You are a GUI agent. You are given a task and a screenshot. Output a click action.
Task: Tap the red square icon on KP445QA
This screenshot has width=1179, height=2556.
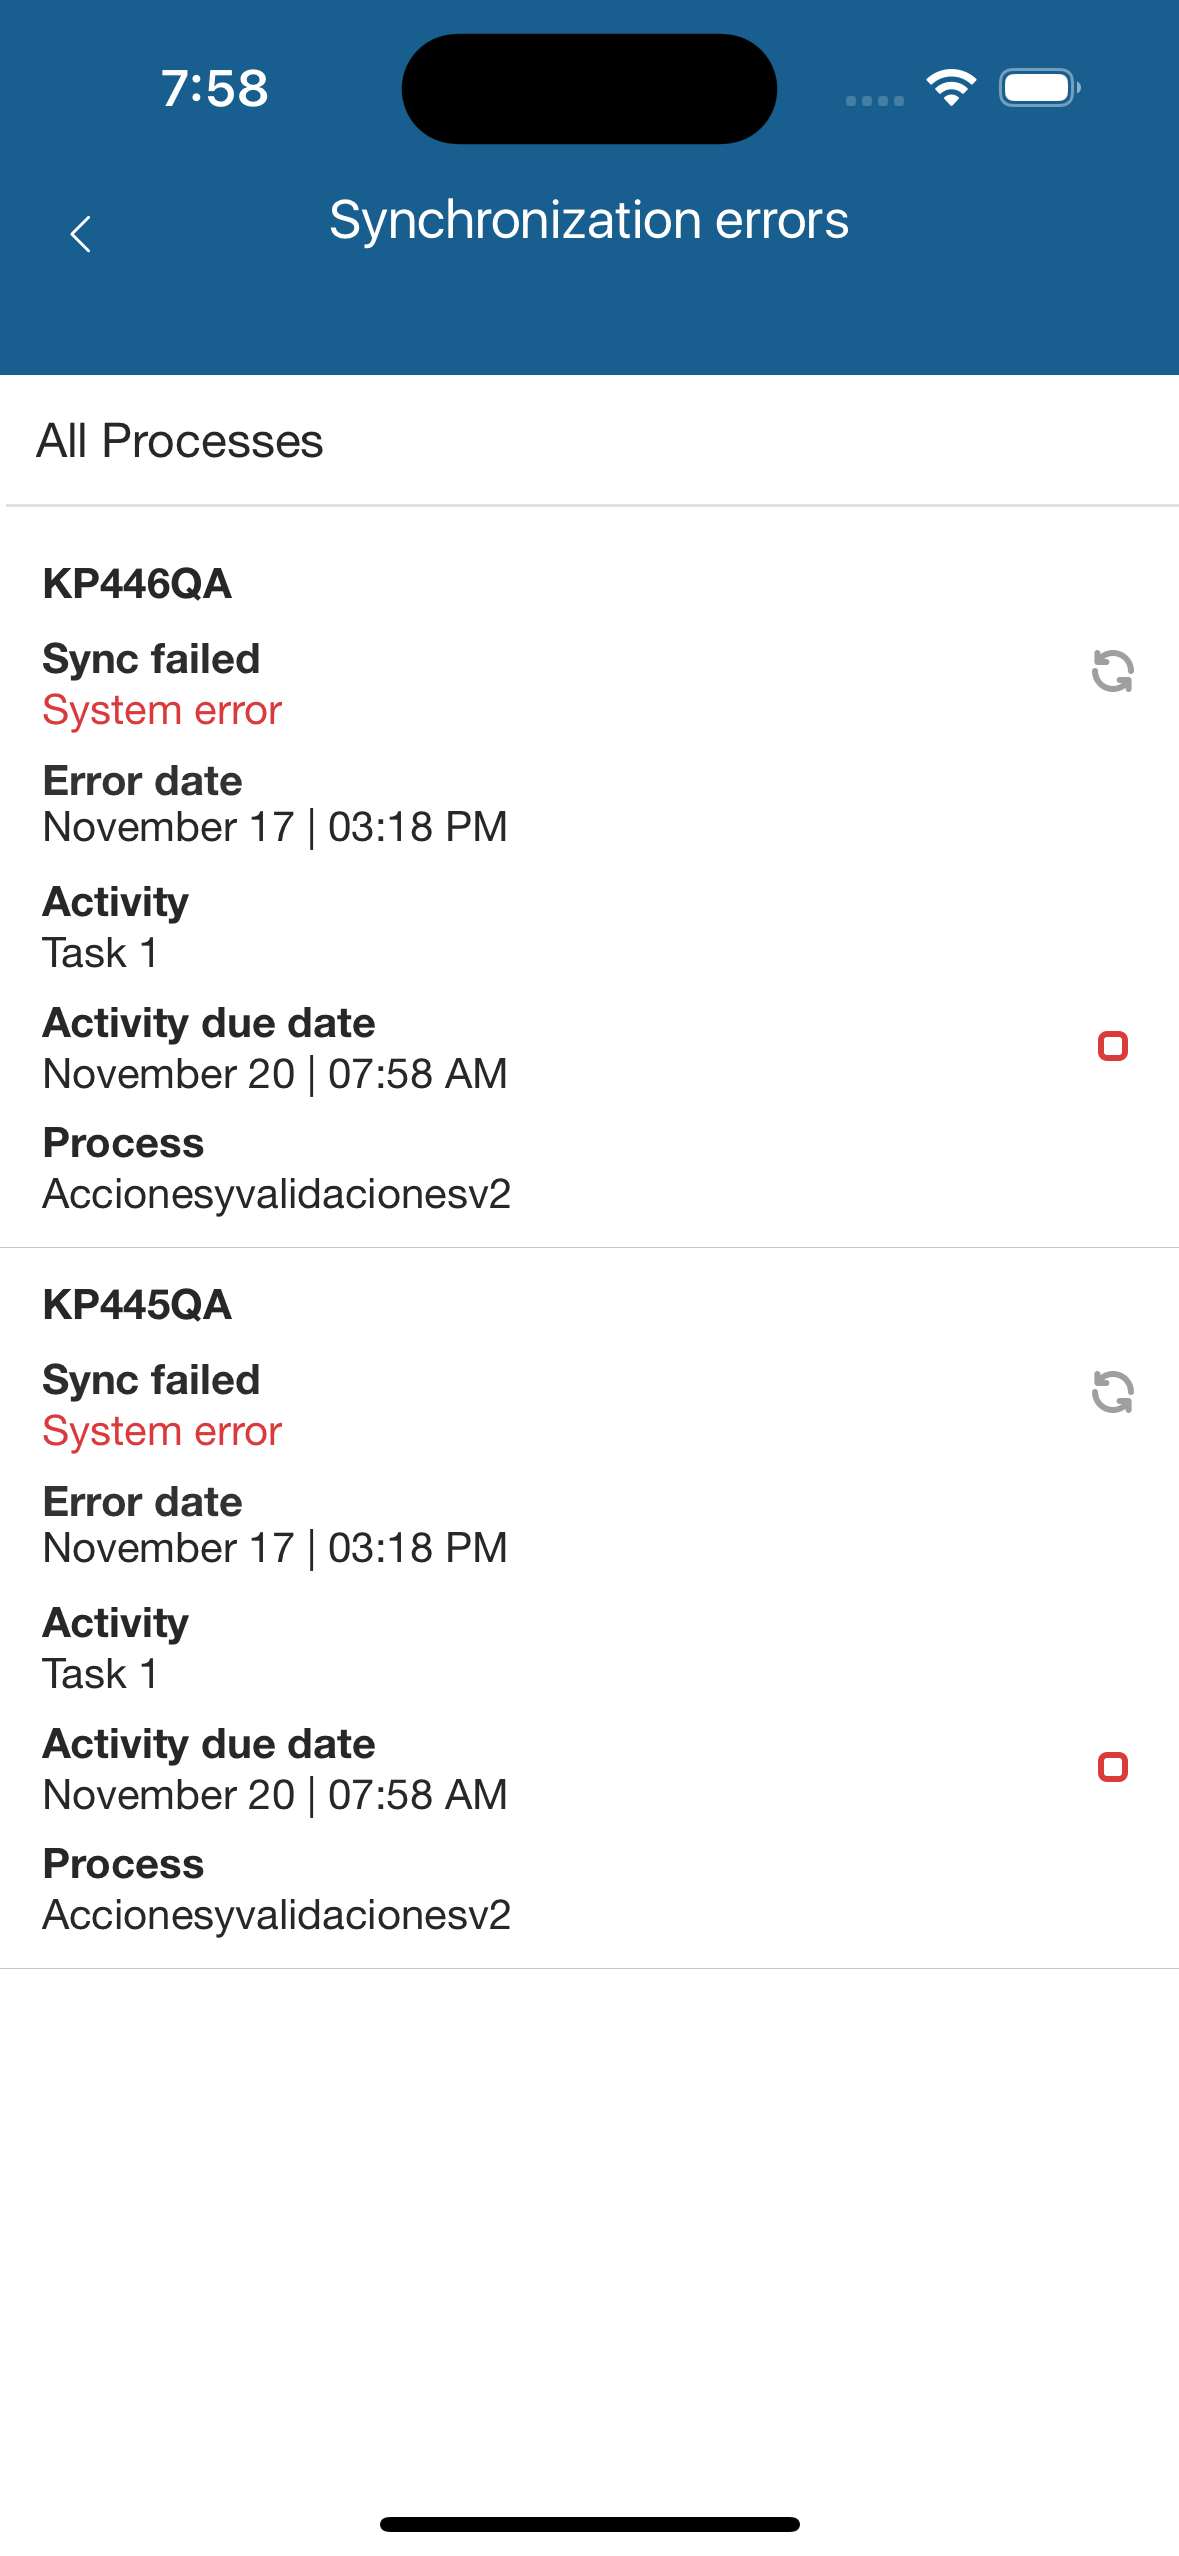[x=1112, y=1767]
